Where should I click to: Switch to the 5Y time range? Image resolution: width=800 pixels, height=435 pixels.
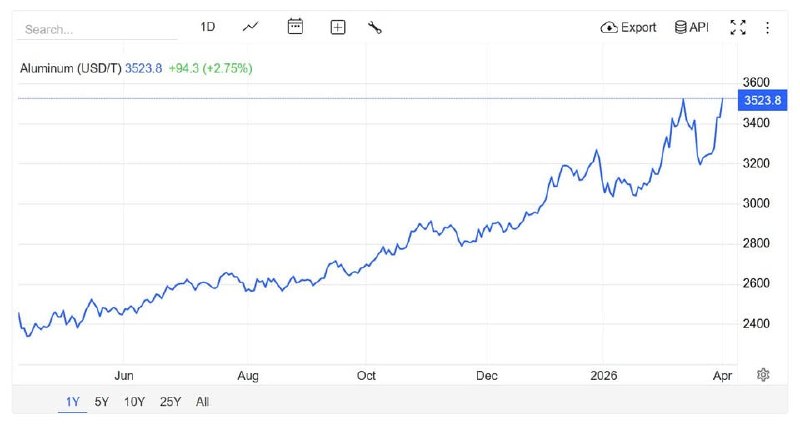pyautogui.click(x=101, y=402)
